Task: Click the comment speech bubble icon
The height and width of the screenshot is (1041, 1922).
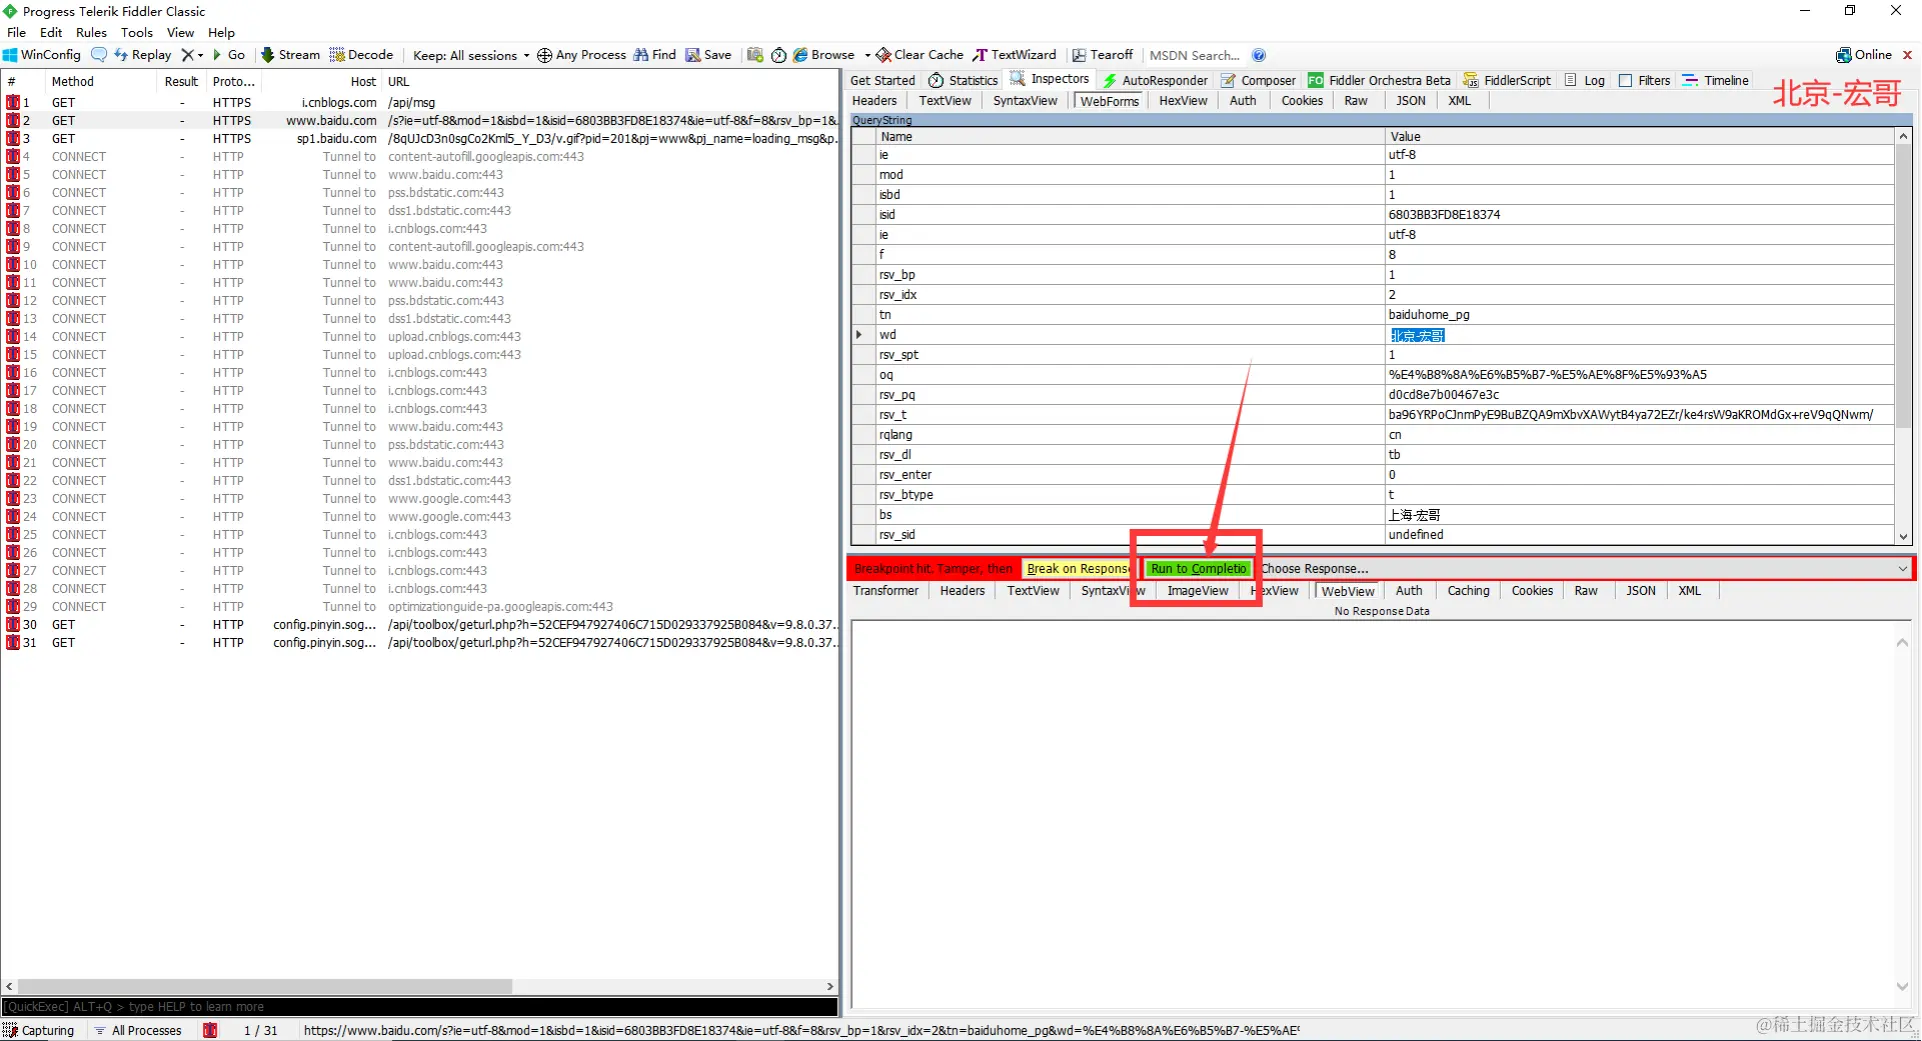Action: click(x=99, y=55)
